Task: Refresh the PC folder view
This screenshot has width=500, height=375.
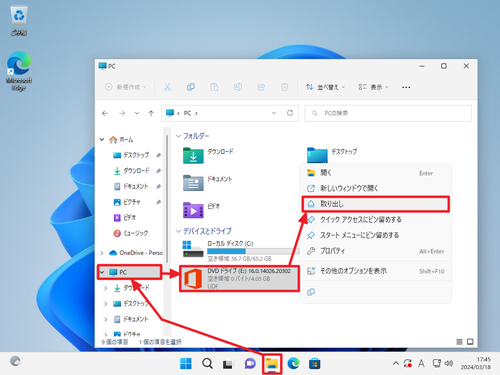Action: (290, 113)
